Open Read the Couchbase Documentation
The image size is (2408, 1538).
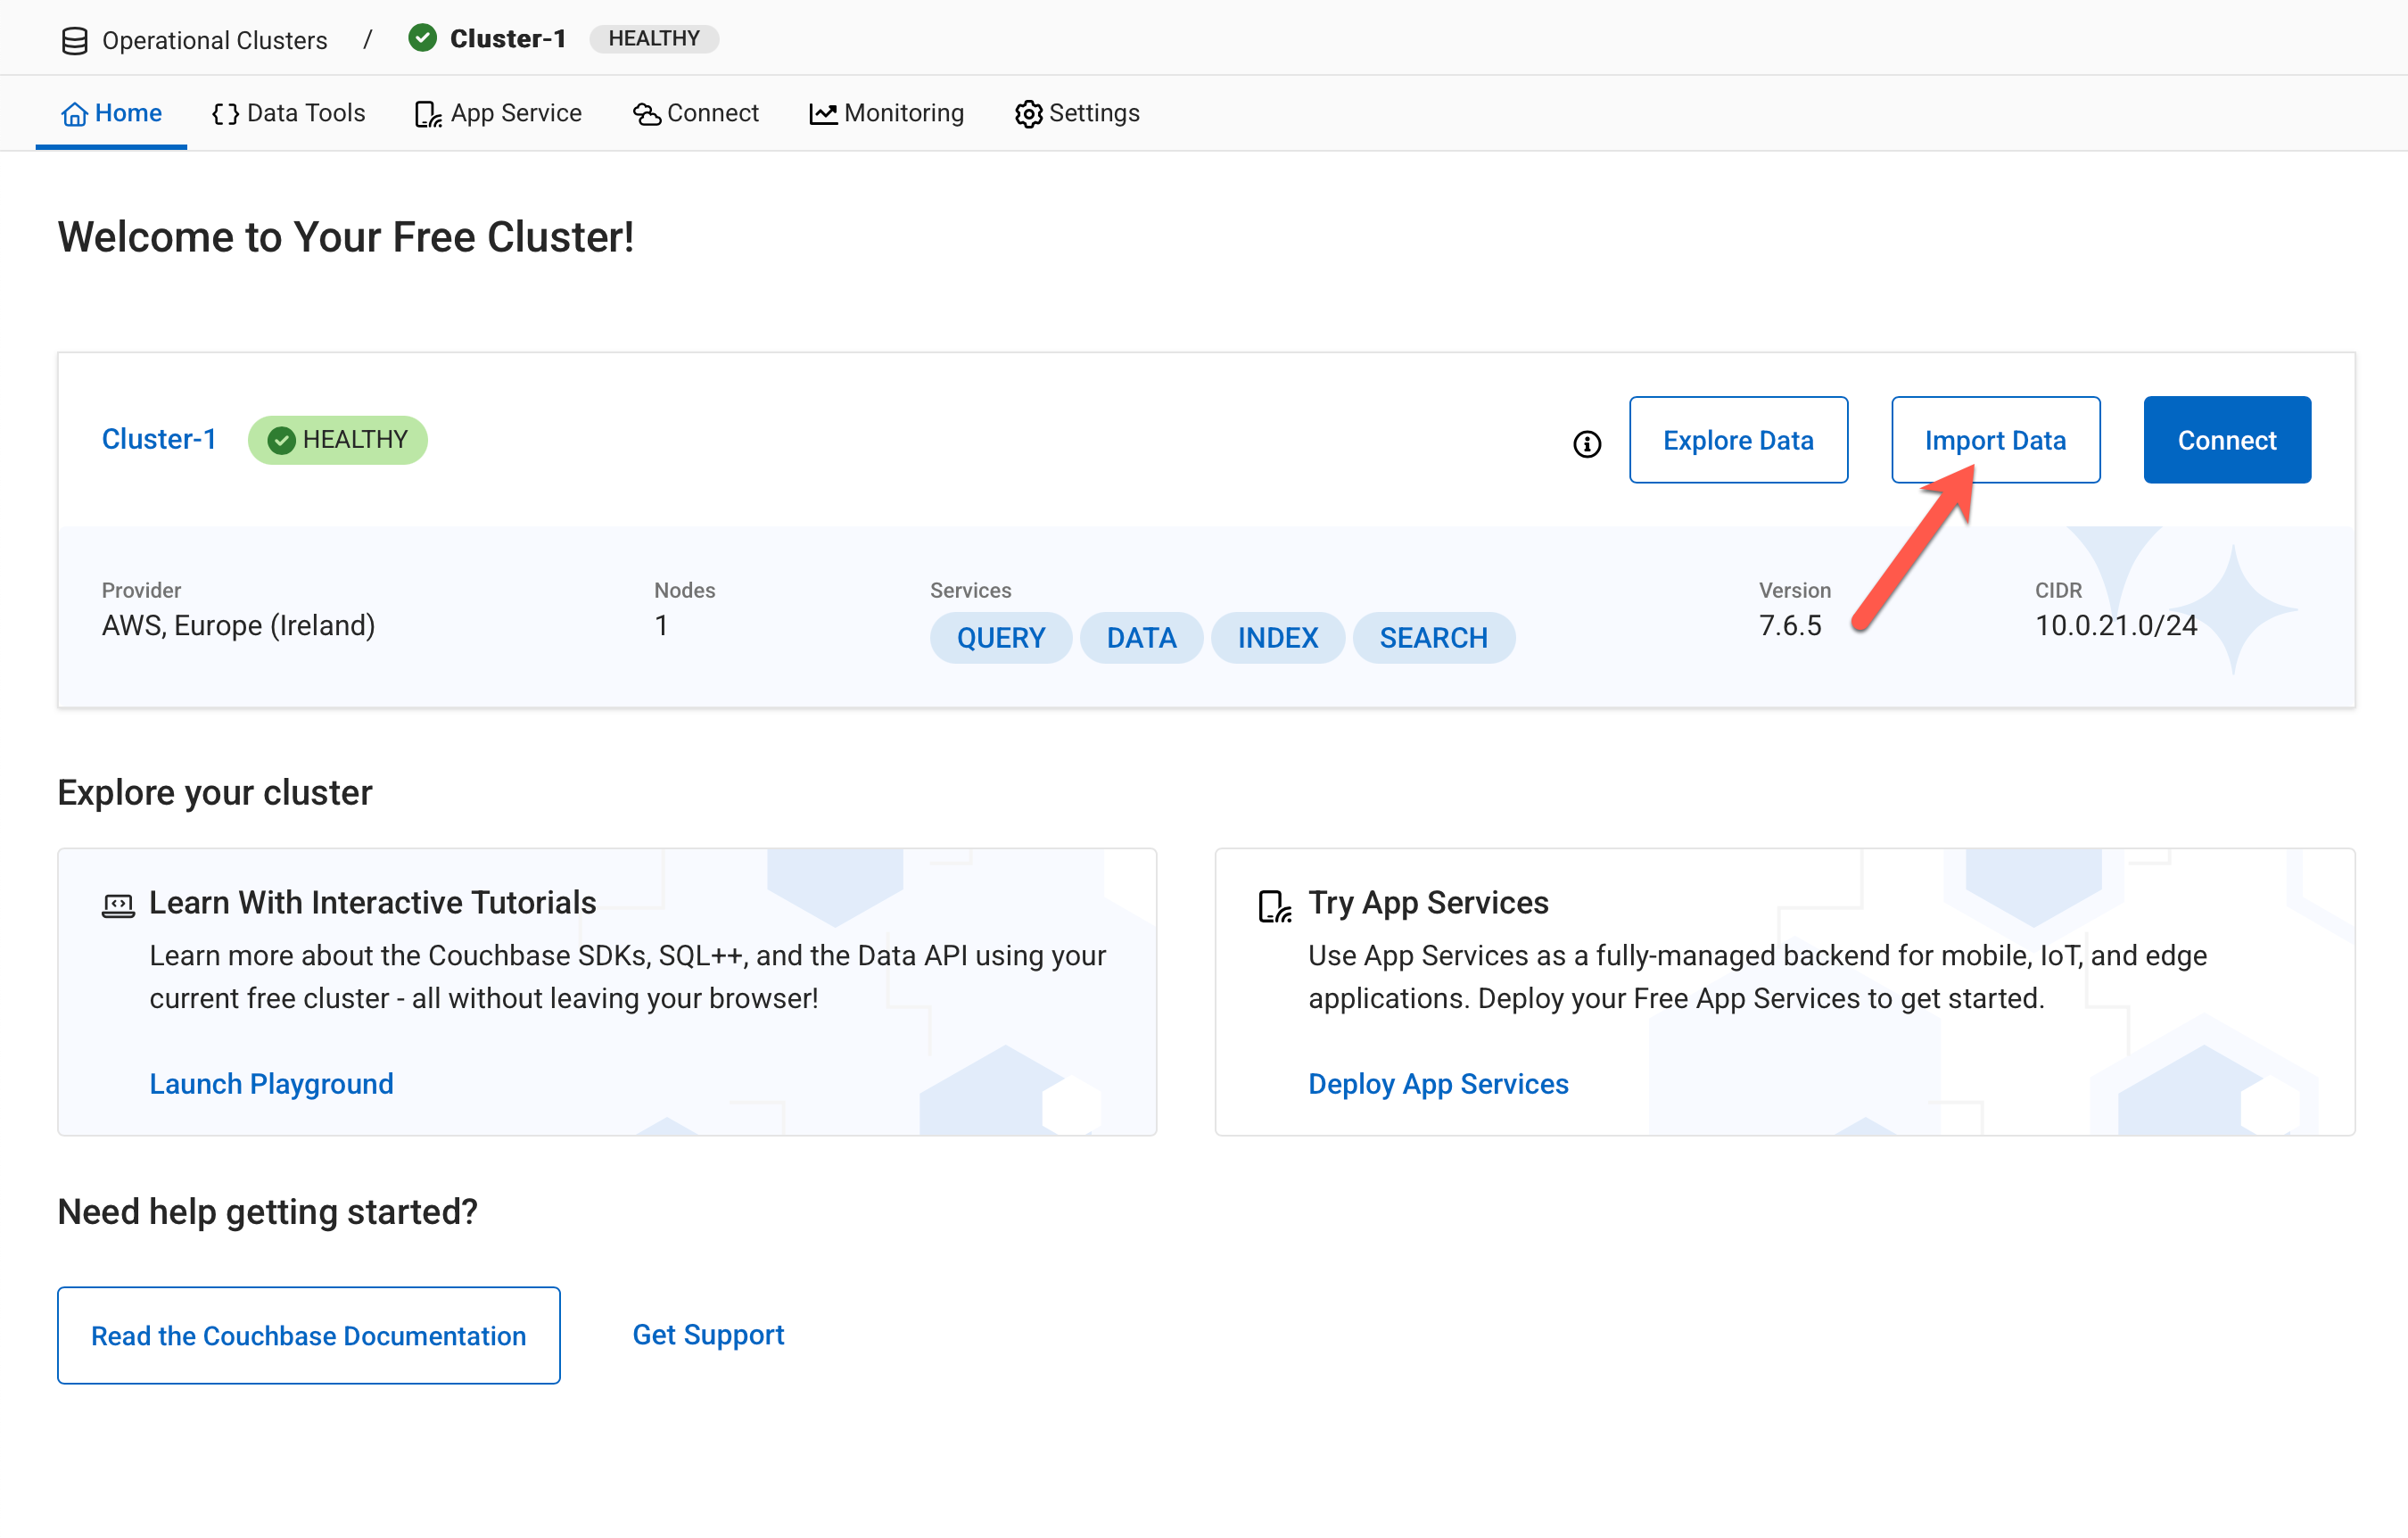[308, 1335]
